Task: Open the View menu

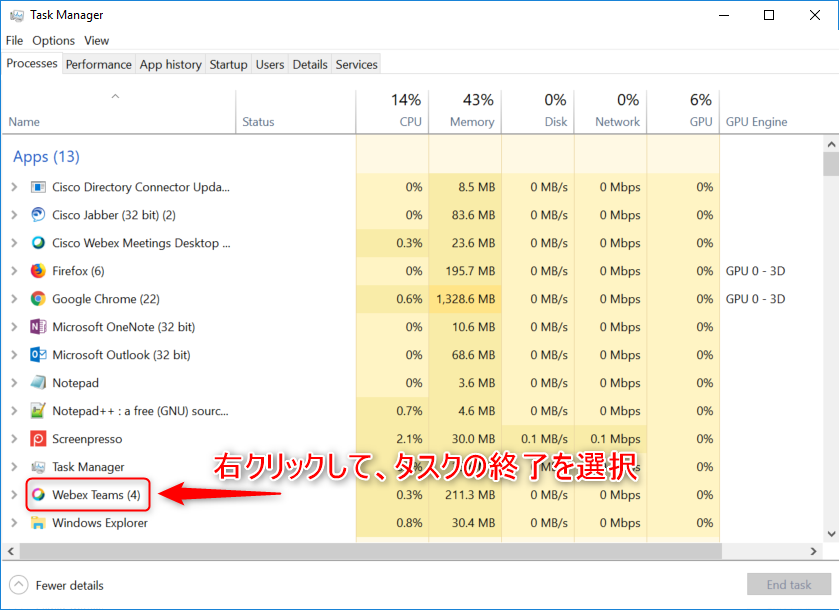Action: tap(96, 41)
